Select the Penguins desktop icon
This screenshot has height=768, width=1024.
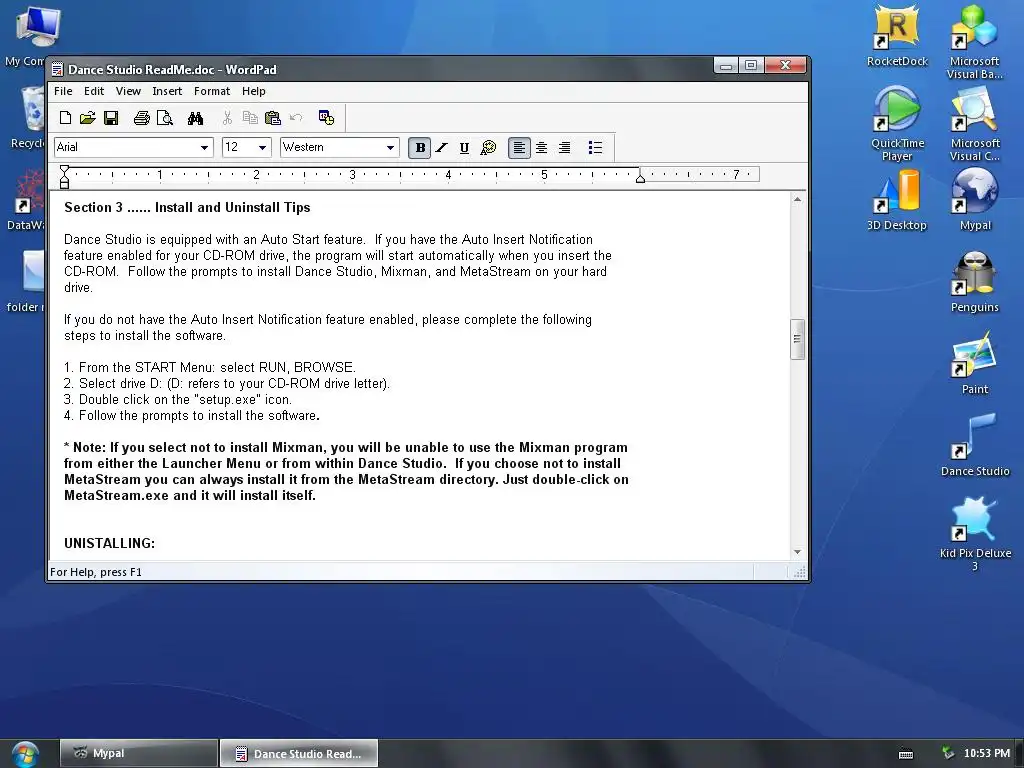pos(974,281)
